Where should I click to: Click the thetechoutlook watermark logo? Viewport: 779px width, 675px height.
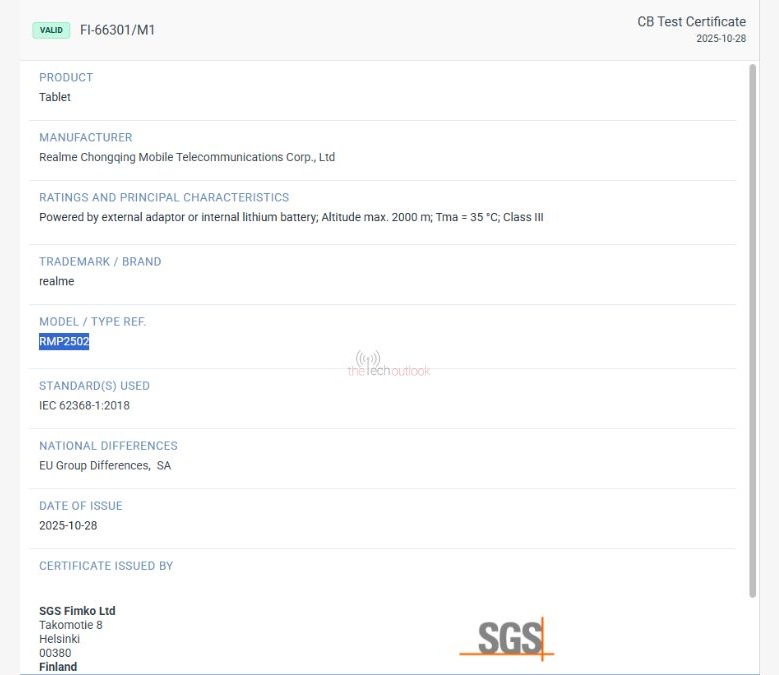(x=389, y=364)
